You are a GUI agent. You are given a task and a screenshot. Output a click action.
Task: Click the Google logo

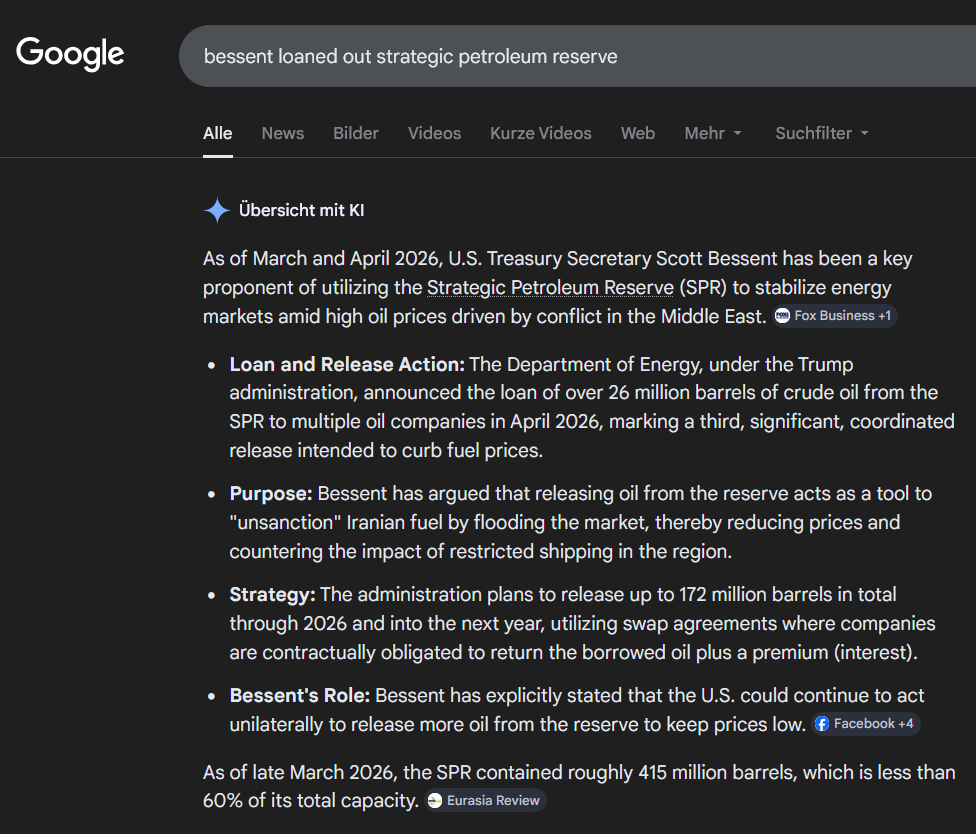[70, 54]
